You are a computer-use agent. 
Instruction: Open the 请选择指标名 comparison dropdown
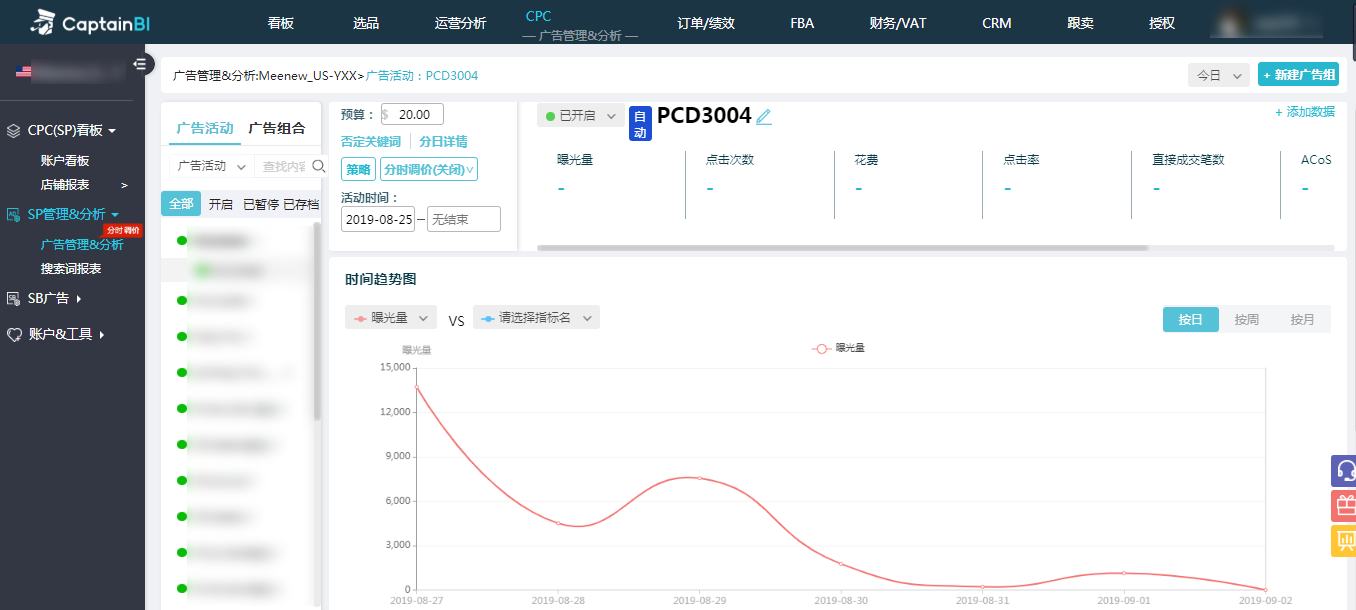click(536, 318)
